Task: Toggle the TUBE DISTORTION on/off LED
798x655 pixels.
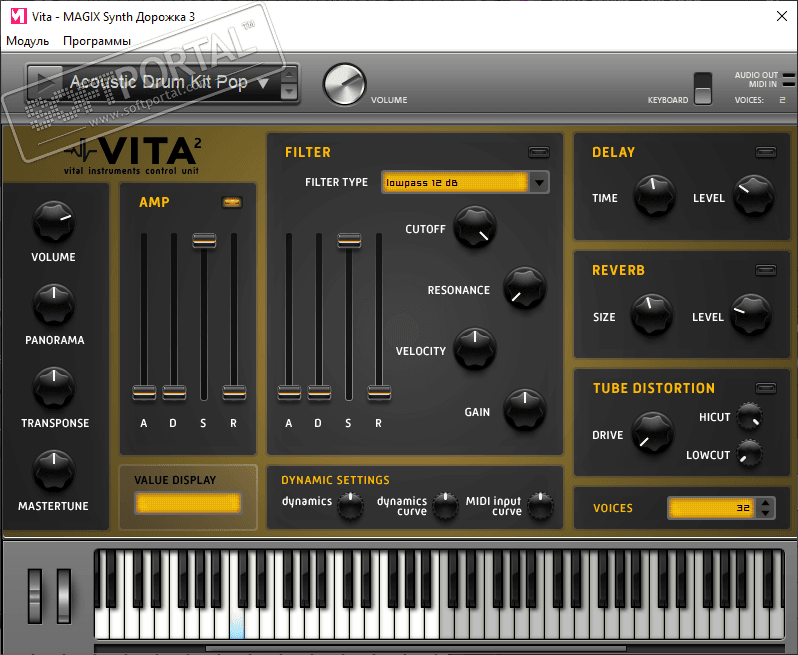Action: pos(765,388)
